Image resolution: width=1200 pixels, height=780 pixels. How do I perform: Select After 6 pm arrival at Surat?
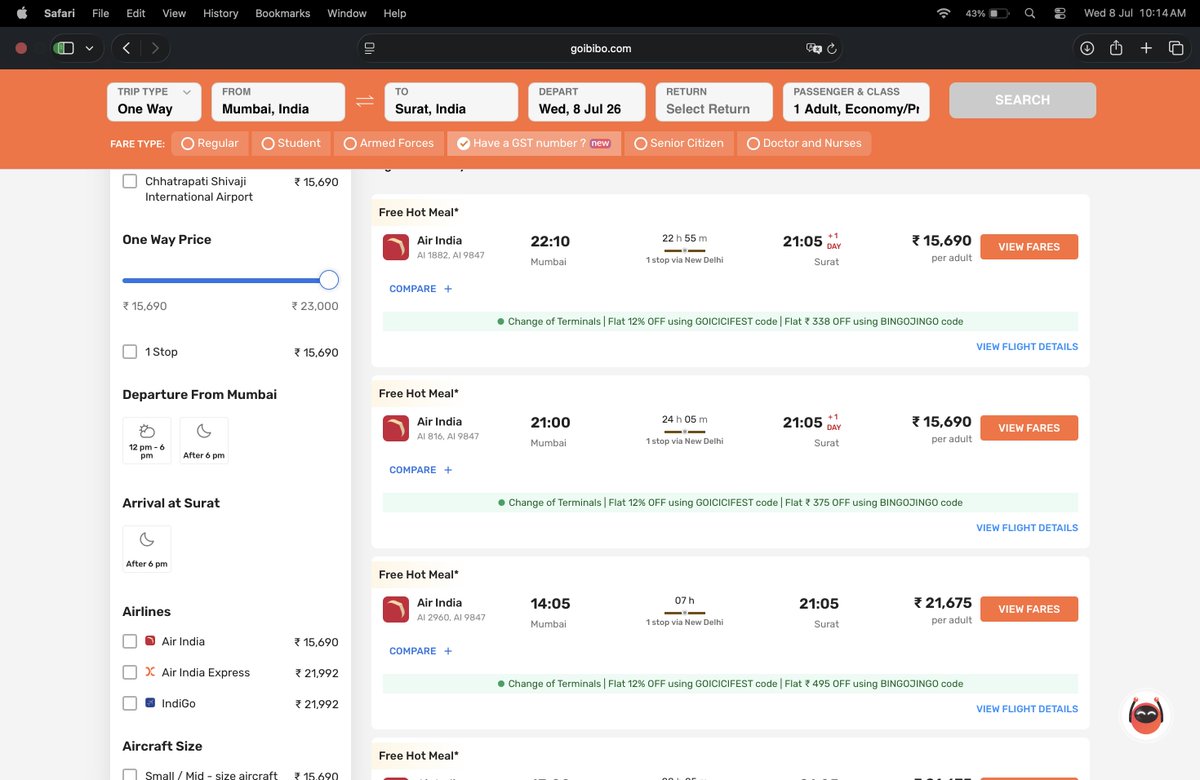[147, 549]
